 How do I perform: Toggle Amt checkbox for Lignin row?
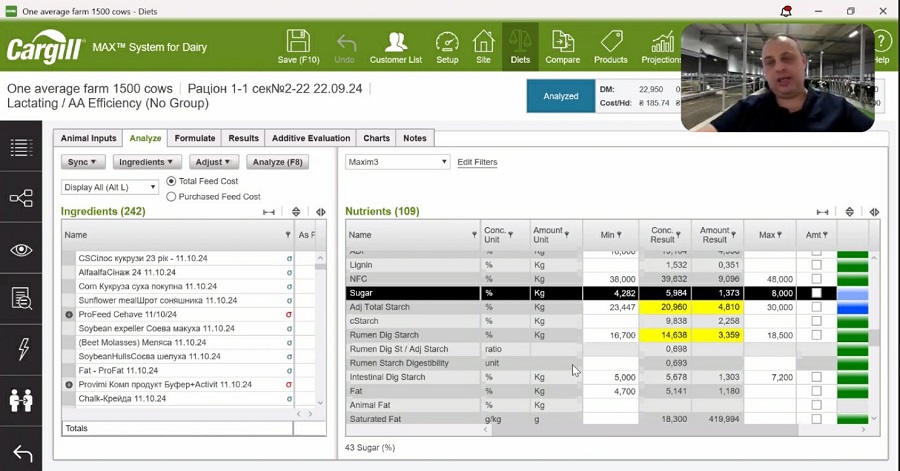click(x=816, y=265)
